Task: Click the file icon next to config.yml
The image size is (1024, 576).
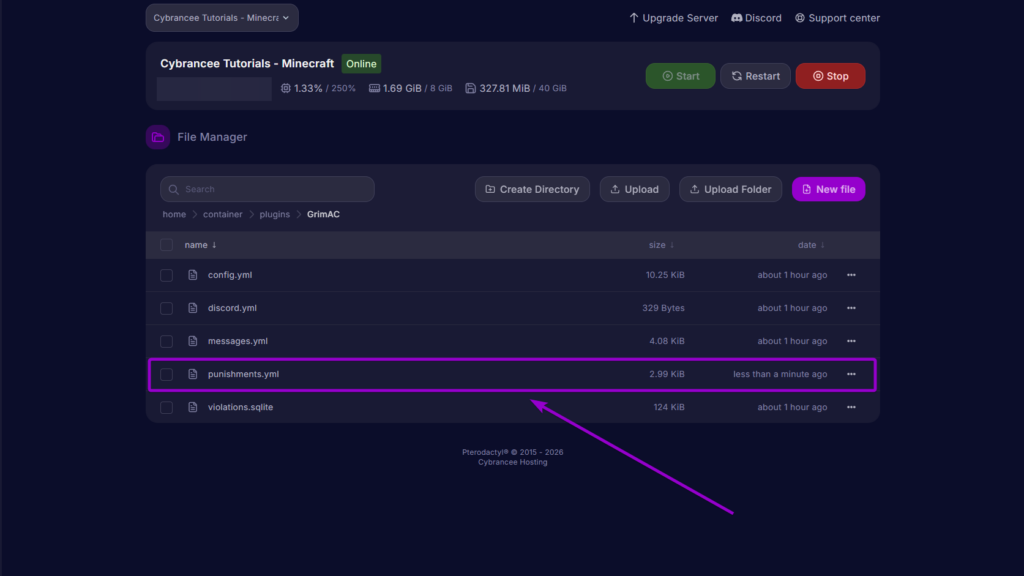Action: point(192,274)
